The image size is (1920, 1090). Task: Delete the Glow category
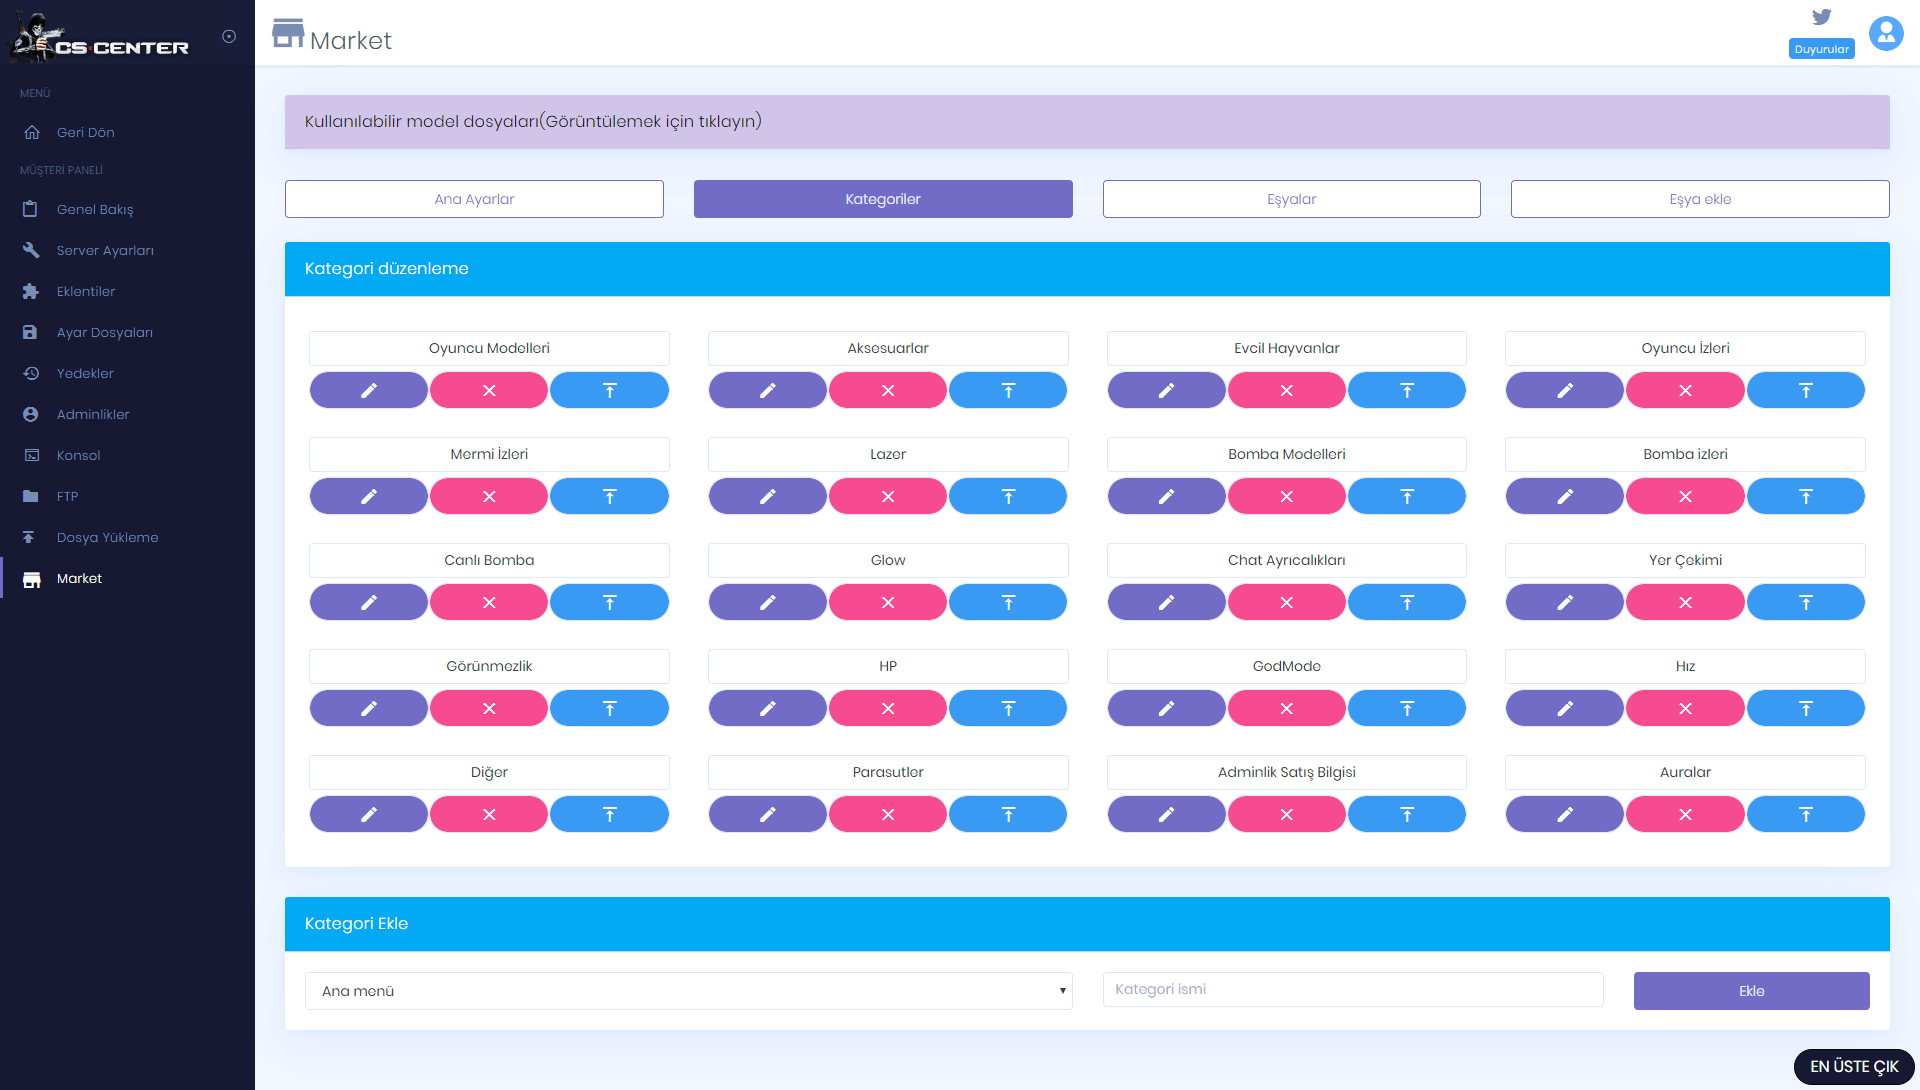click(888, 602)
